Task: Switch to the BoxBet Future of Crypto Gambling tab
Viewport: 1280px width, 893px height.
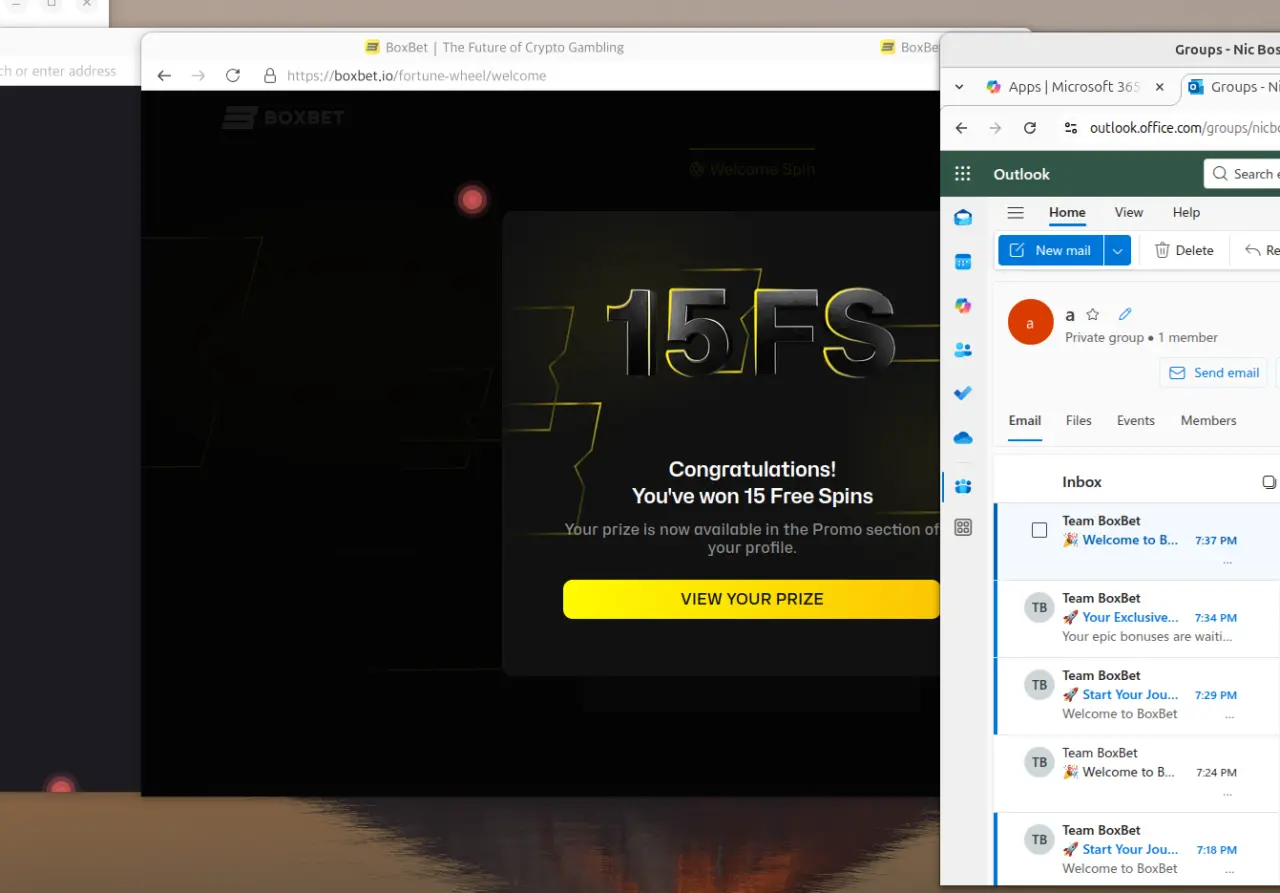Action: 495,47
